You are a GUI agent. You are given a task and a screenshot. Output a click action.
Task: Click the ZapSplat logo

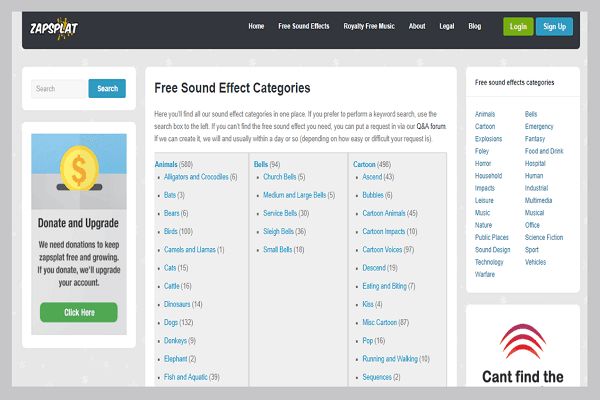[57, 27]
